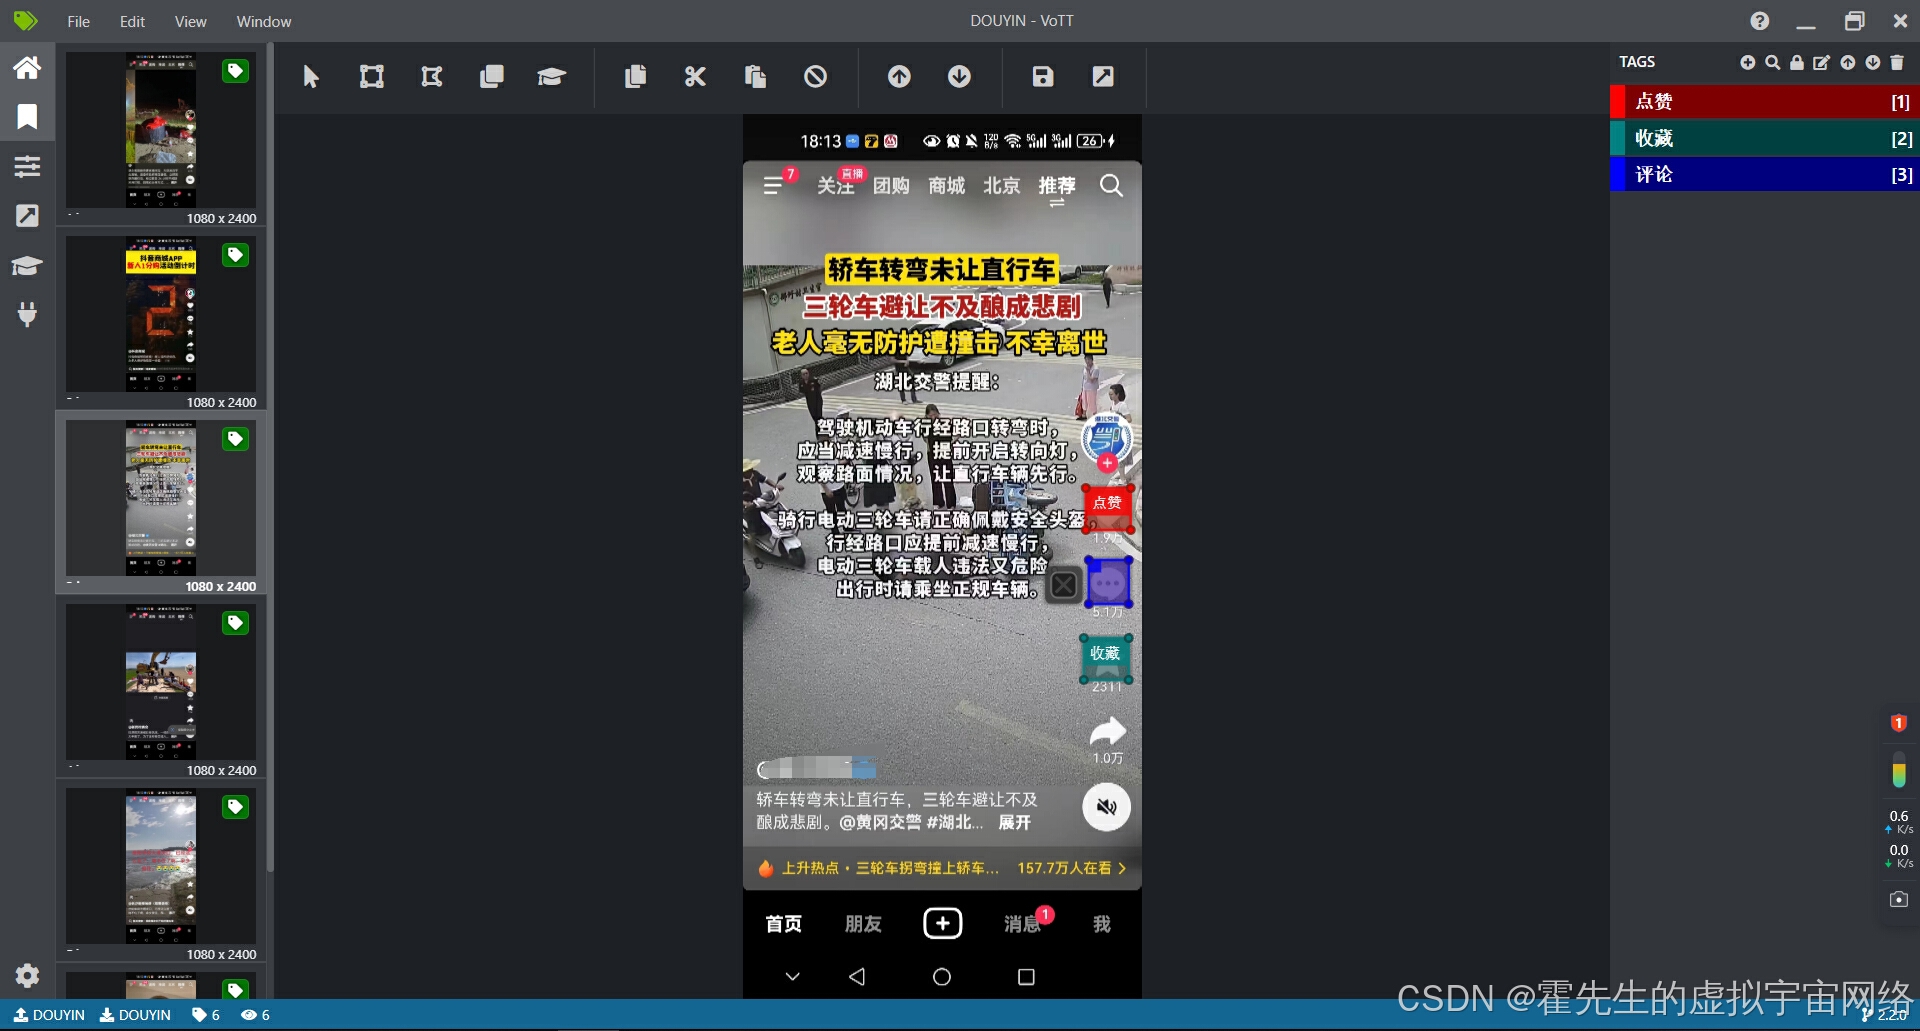
Task: Open the Home page from sidebar
Action: tap(27, 68)
